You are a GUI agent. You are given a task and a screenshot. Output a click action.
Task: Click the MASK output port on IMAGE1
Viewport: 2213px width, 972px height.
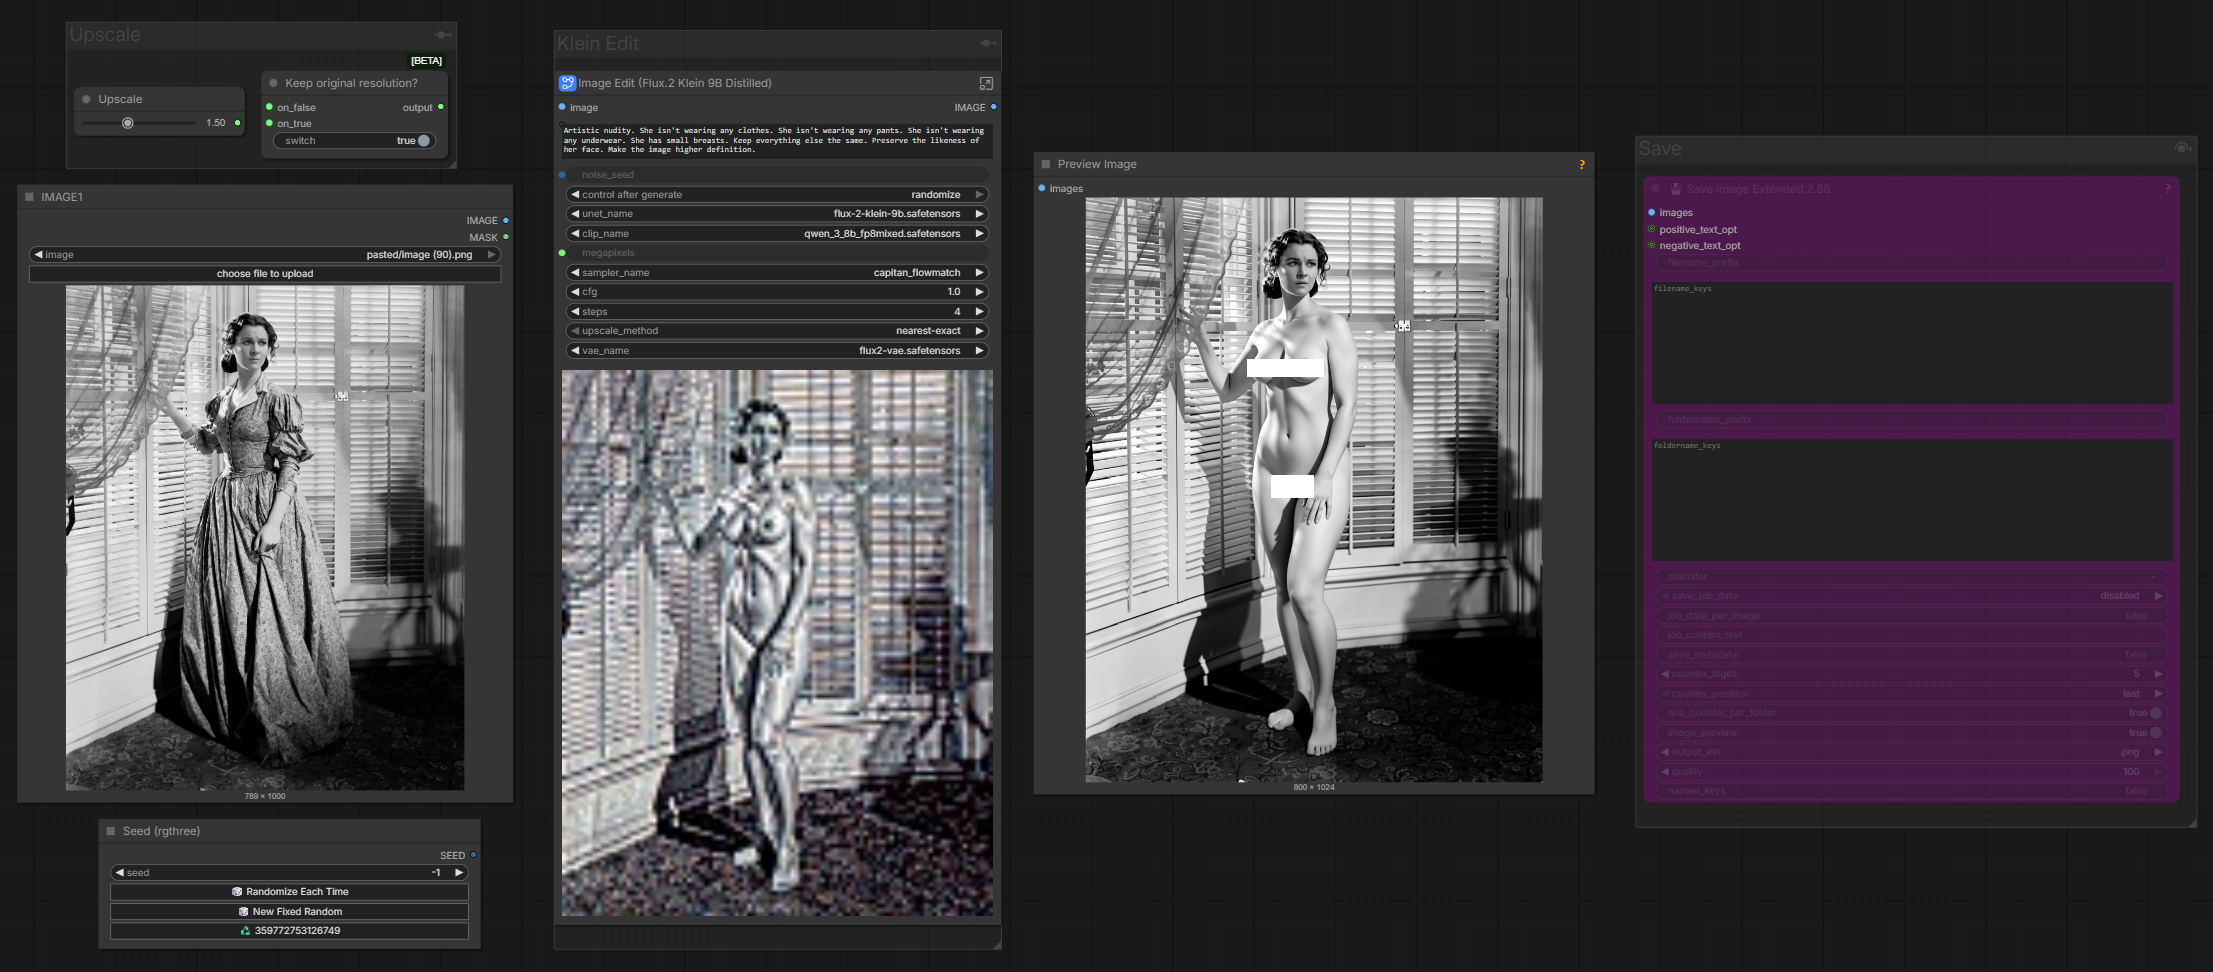pos(506,237)
